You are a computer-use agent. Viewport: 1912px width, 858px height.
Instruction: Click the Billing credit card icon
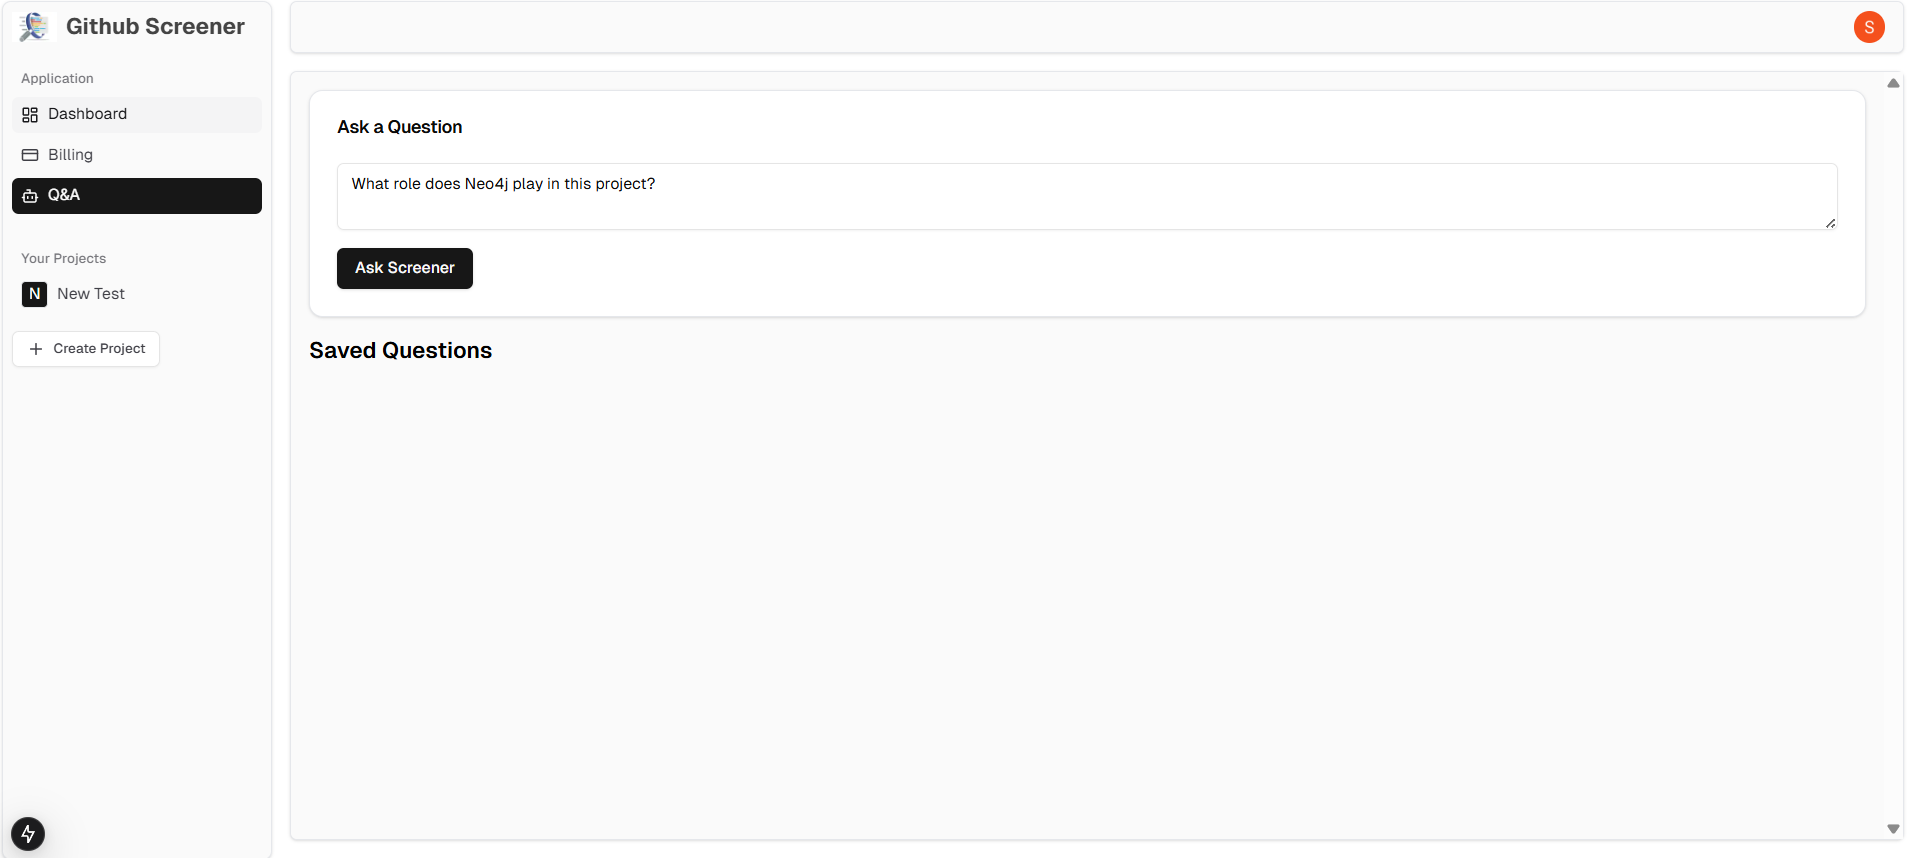tap(30, 155)
